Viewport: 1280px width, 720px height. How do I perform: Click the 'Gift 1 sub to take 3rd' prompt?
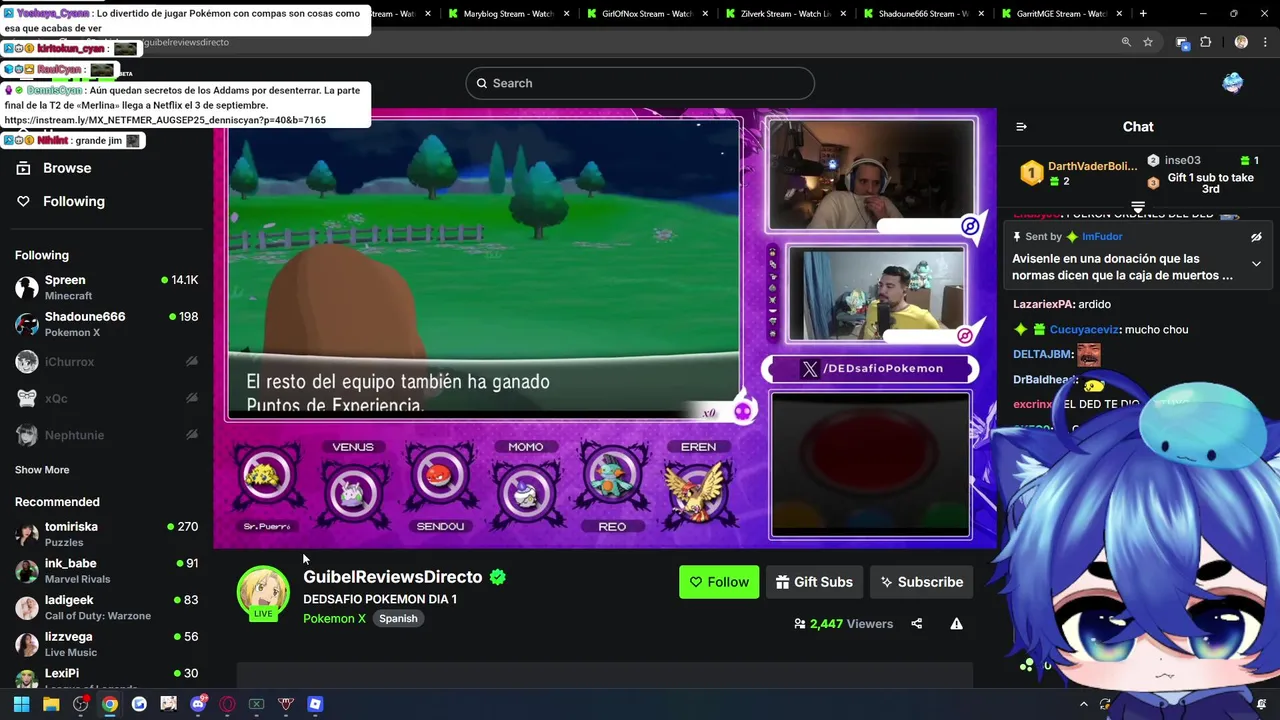point(1210,183)
